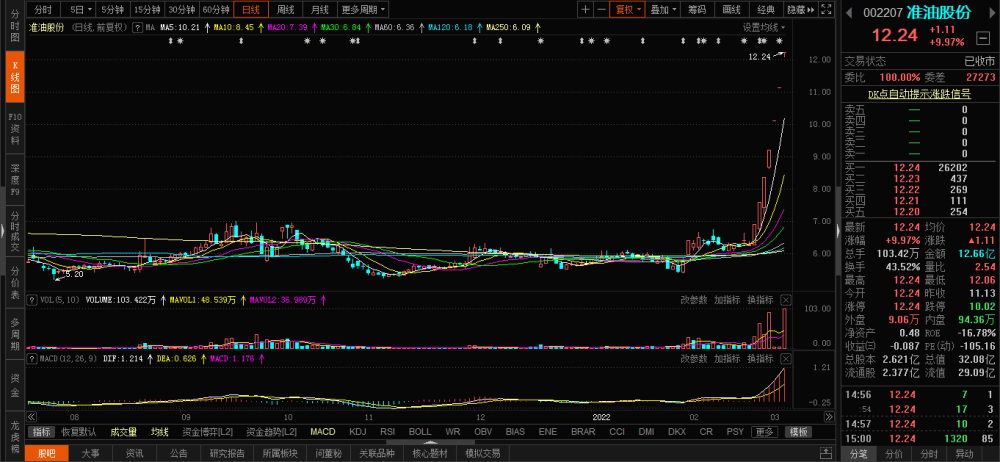Image resolution: width=1000 pixels, height=462 pixels.
Task: Open 更多 indicators list
Action: [763, 432]
